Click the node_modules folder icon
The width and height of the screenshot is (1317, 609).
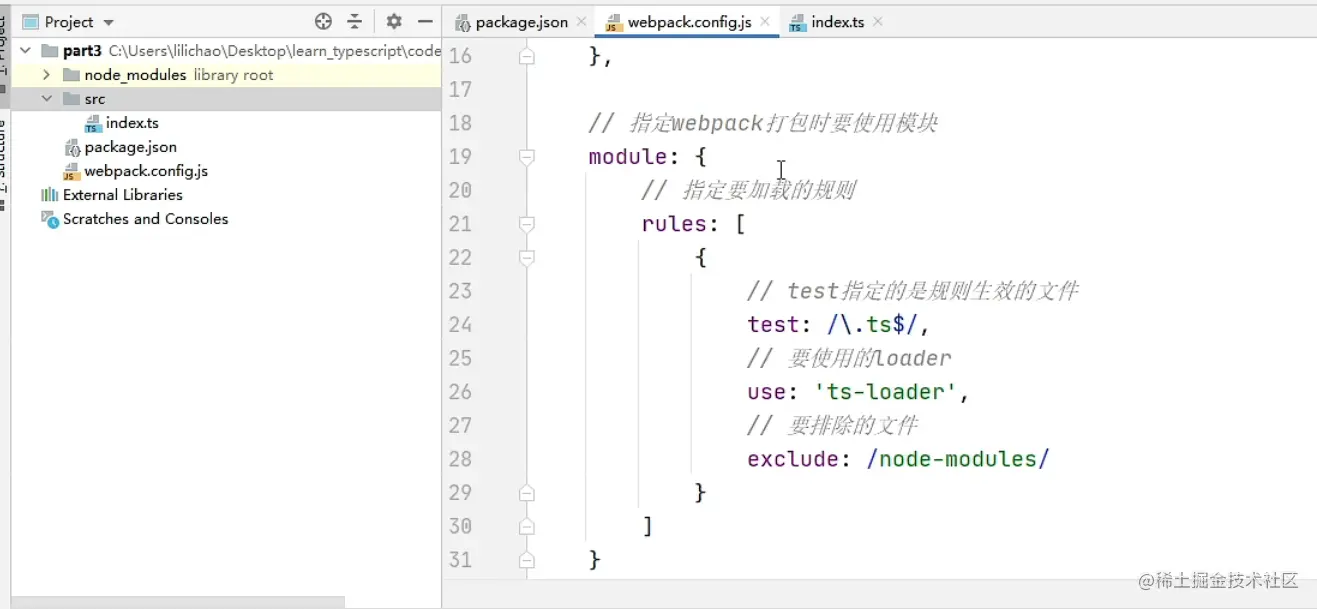coord(71,75)
